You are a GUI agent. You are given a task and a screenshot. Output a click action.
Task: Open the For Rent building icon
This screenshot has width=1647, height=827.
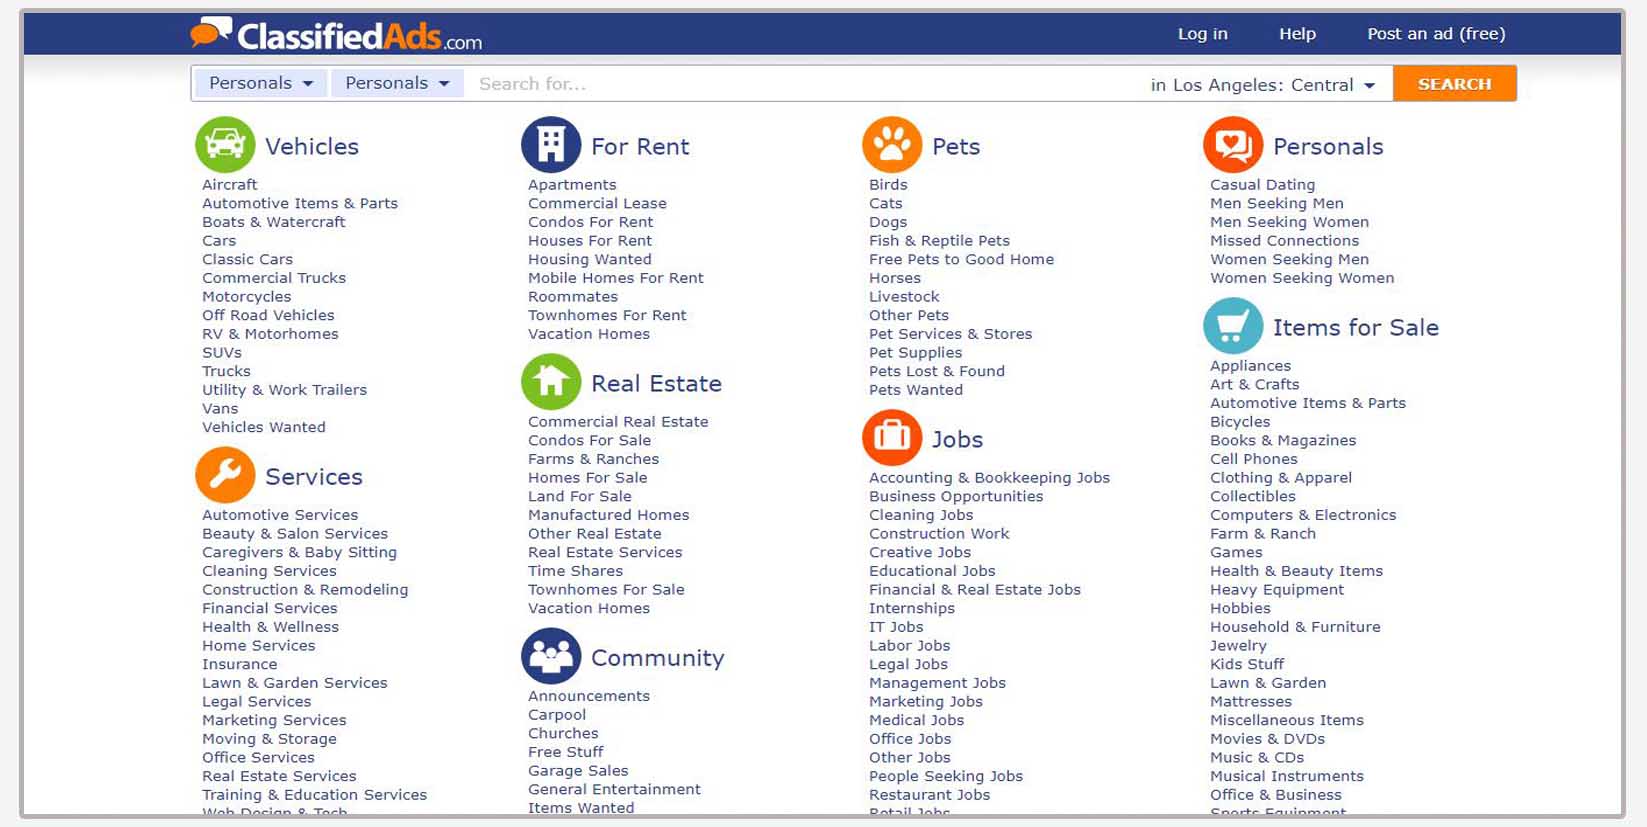[551, 145]
